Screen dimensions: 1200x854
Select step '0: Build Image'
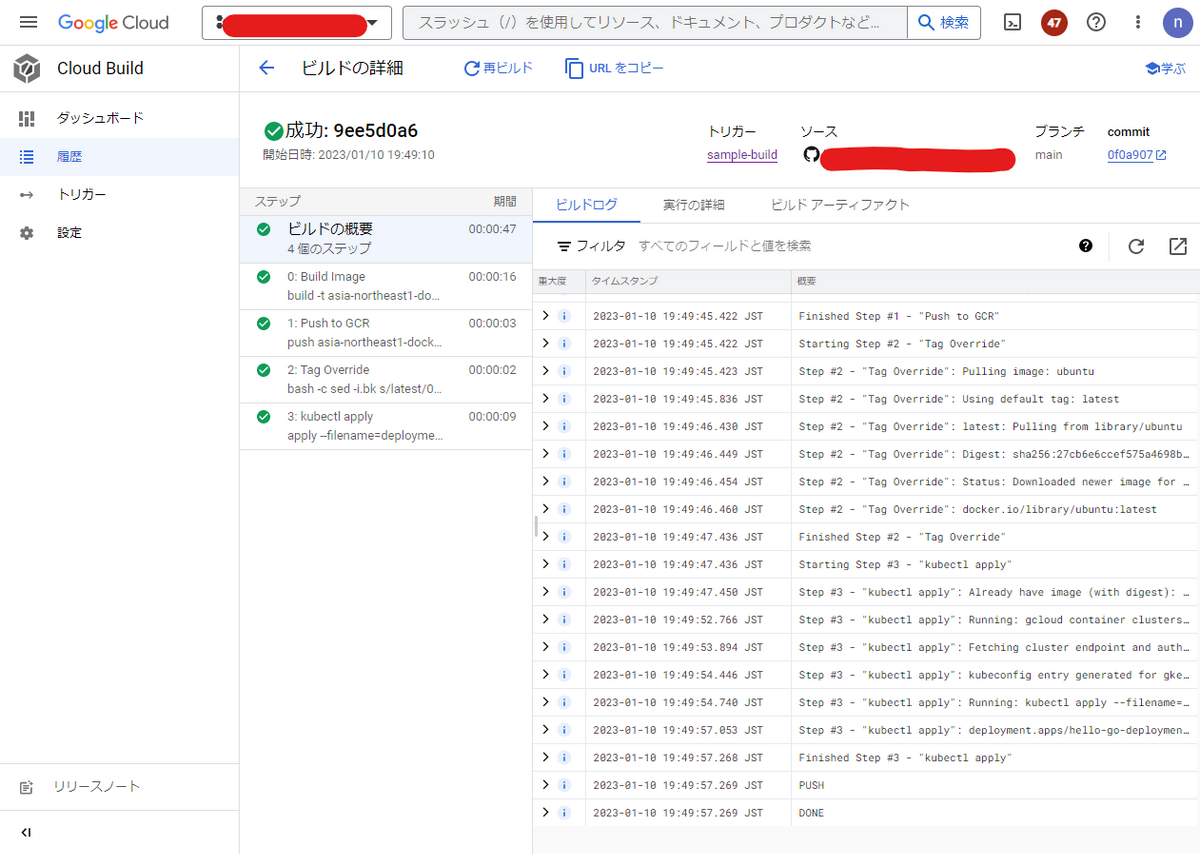(x=386, y=286)
